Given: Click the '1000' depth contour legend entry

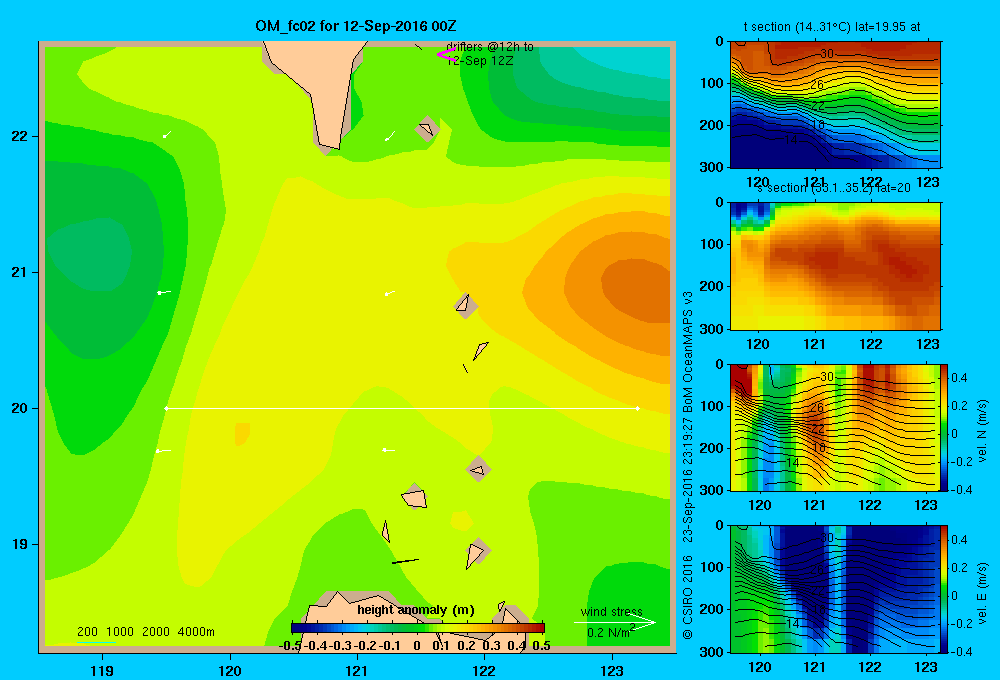Looking at the screenshot, I should (x=120, y=632).
